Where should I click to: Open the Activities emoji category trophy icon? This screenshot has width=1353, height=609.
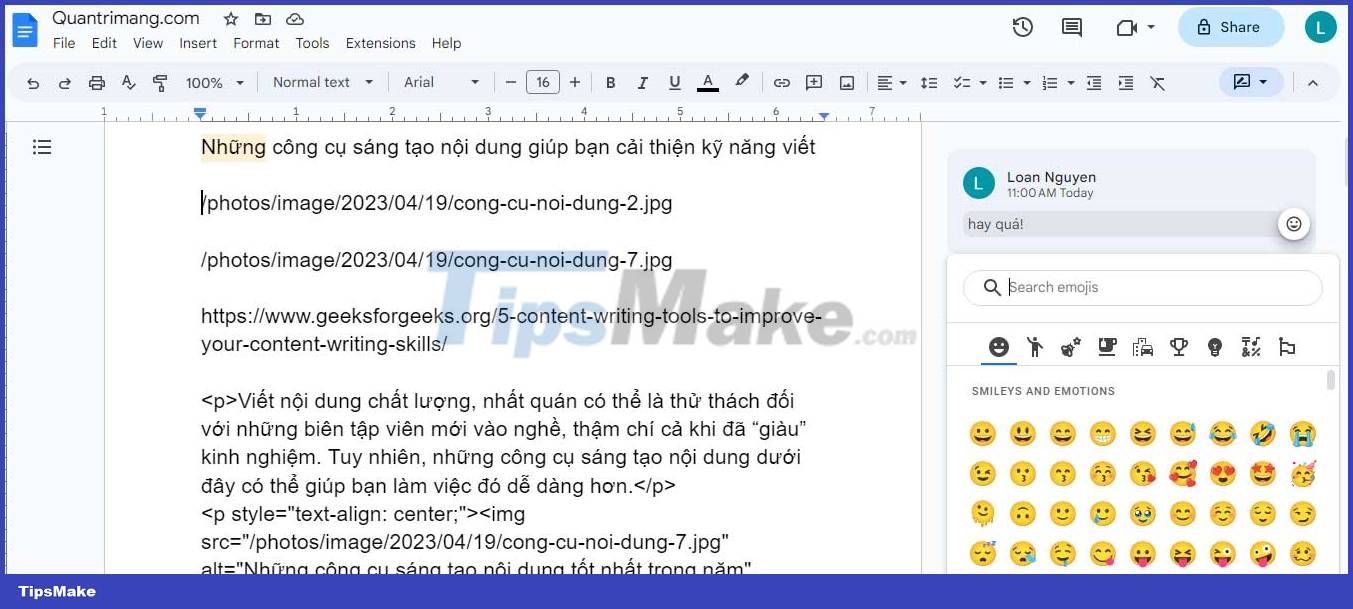1179,346
